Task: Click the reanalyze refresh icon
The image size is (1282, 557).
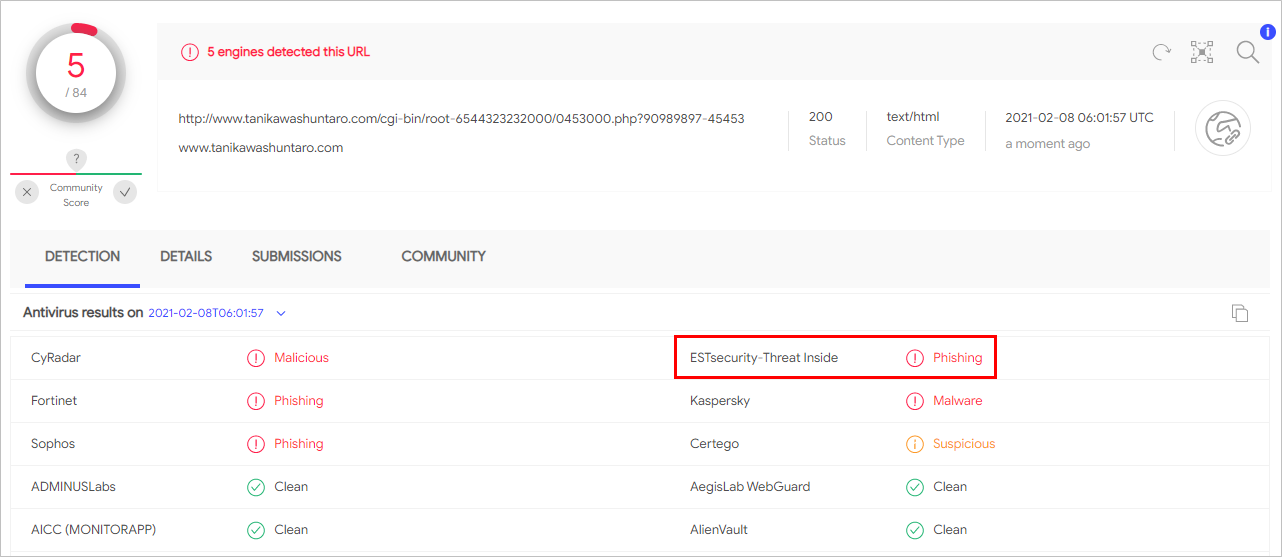Action: 1161,52
